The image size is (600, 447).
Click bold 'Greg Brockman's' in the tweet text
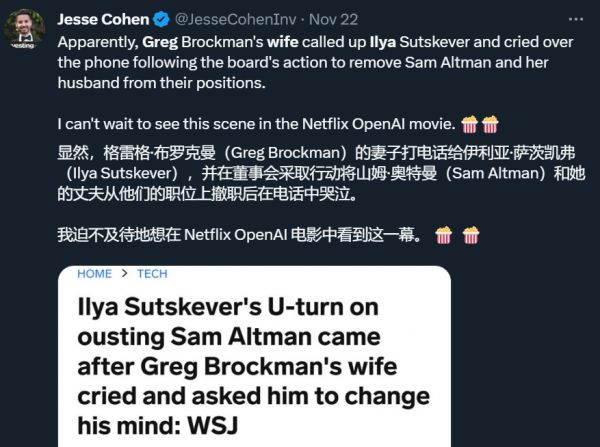point(204,43)
